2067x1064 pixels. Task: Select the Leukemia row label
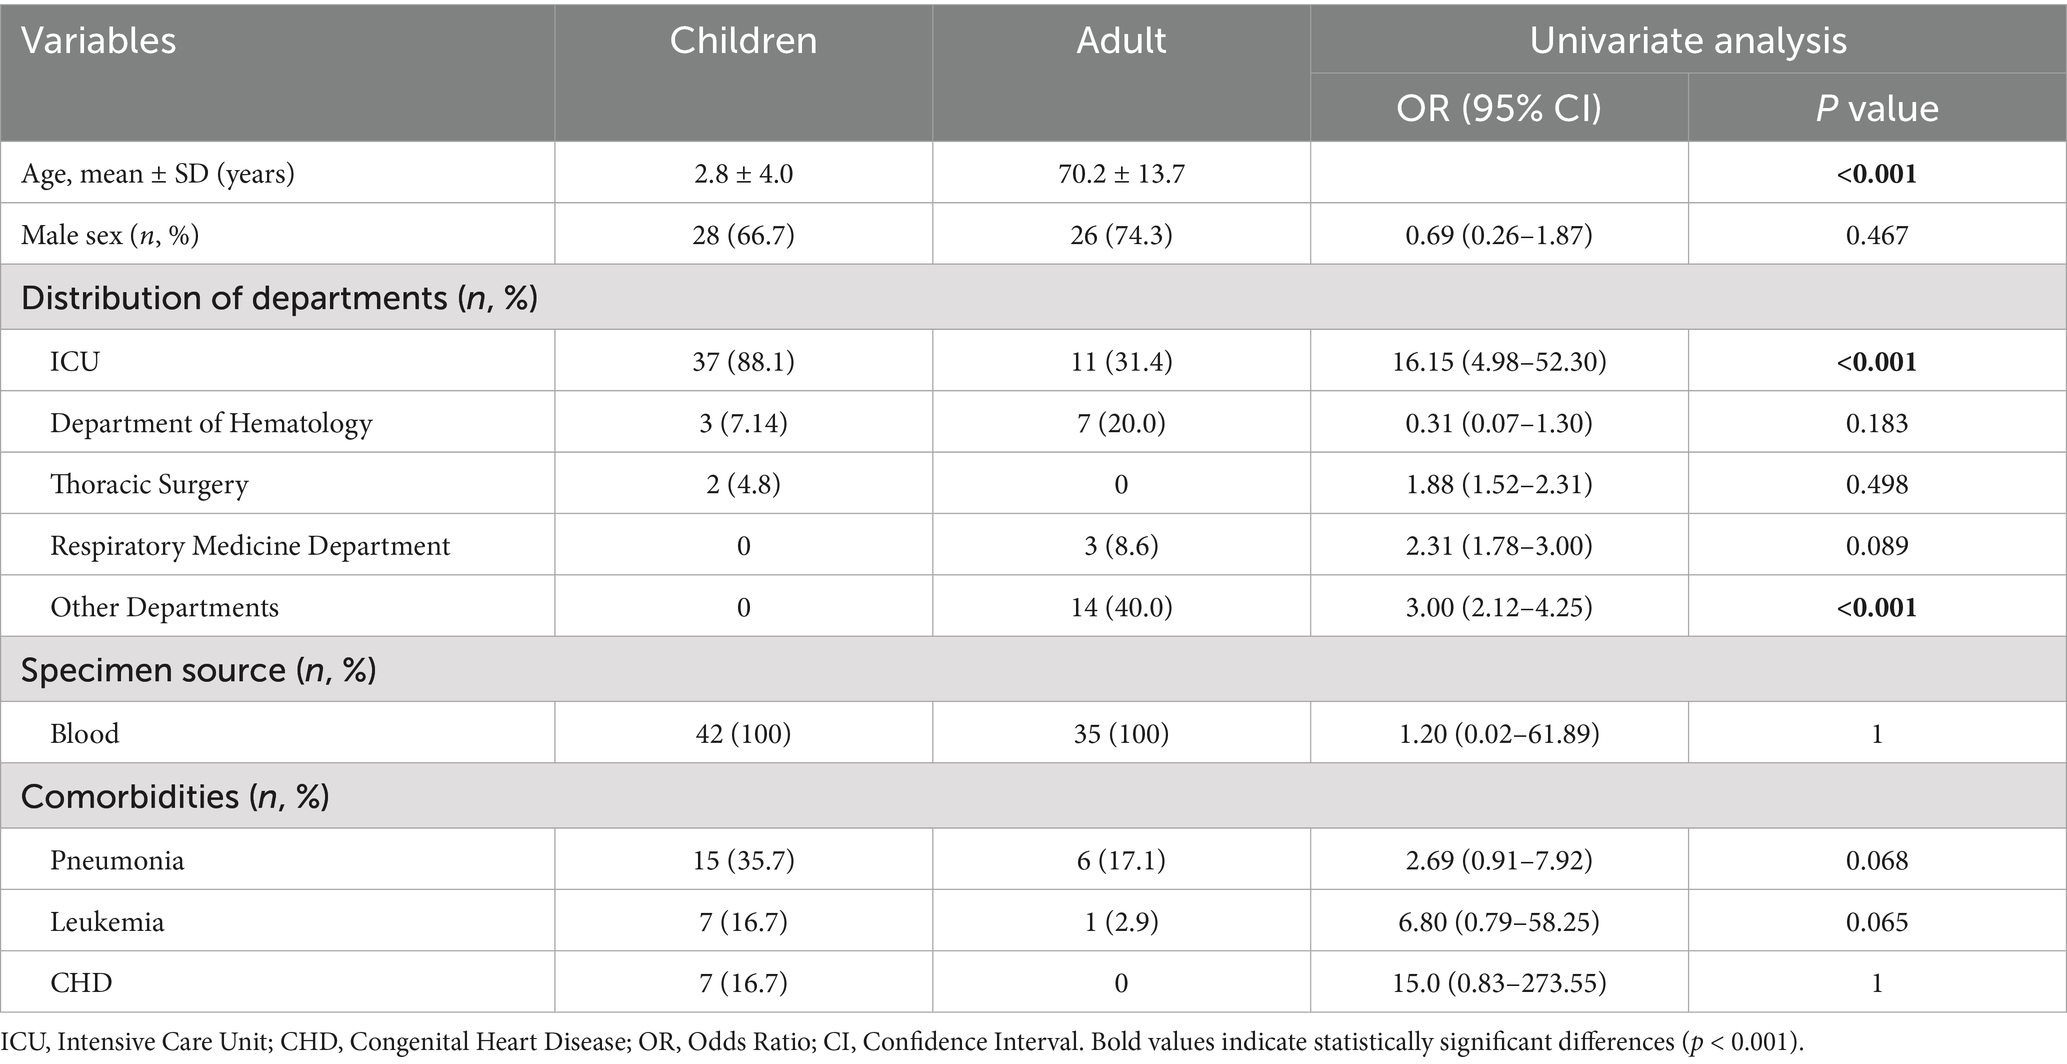(107, 921)
